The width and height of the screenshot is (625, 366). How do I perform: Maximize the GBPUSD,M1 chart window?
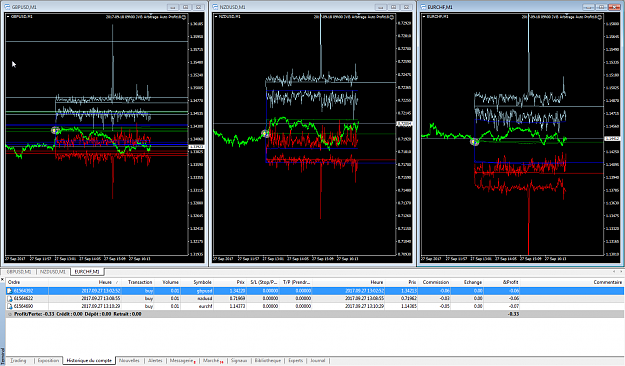[x=186, y=7]
